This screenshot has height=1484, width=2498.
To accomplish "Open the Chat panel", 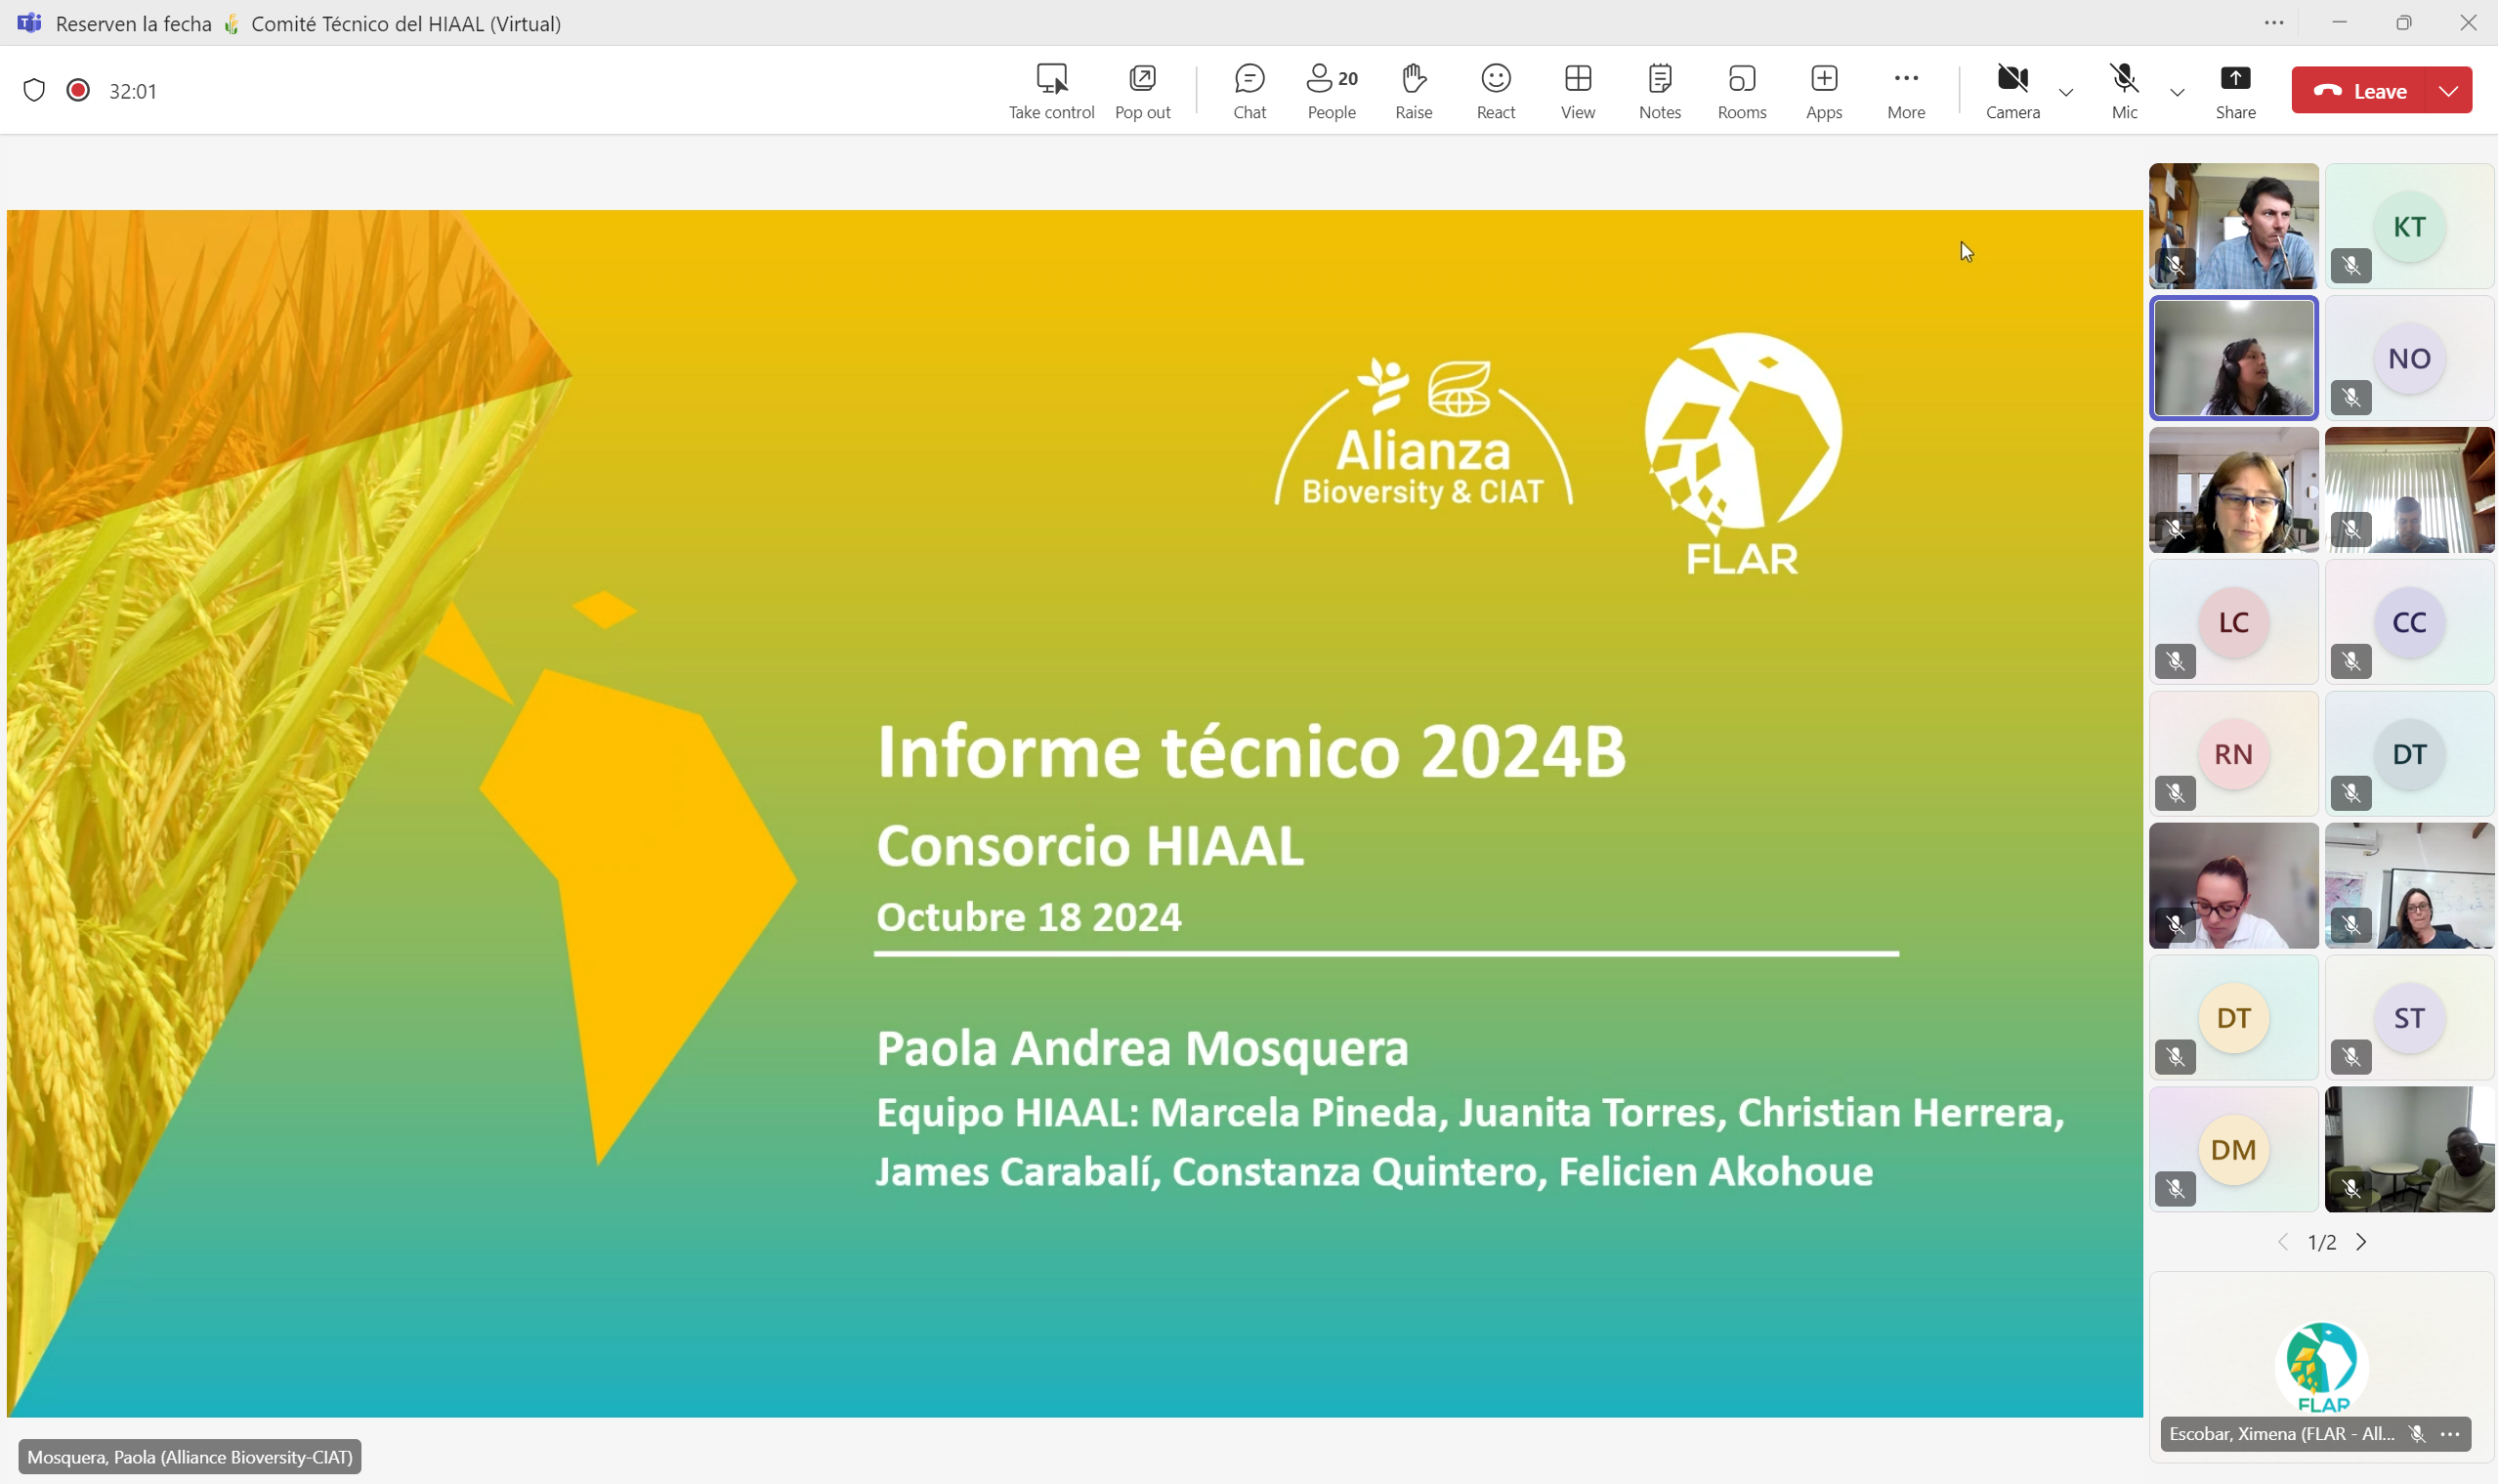I will point(1249,91).
